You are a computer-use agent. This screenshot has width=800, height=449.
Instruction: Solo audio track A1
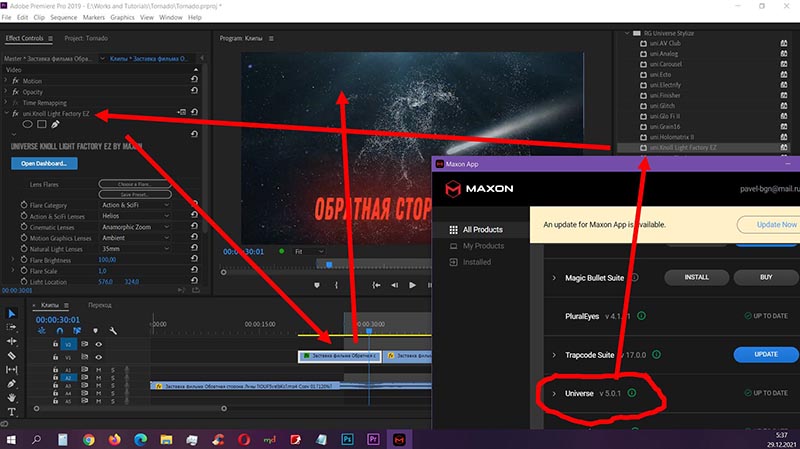(x=113, y=370)
